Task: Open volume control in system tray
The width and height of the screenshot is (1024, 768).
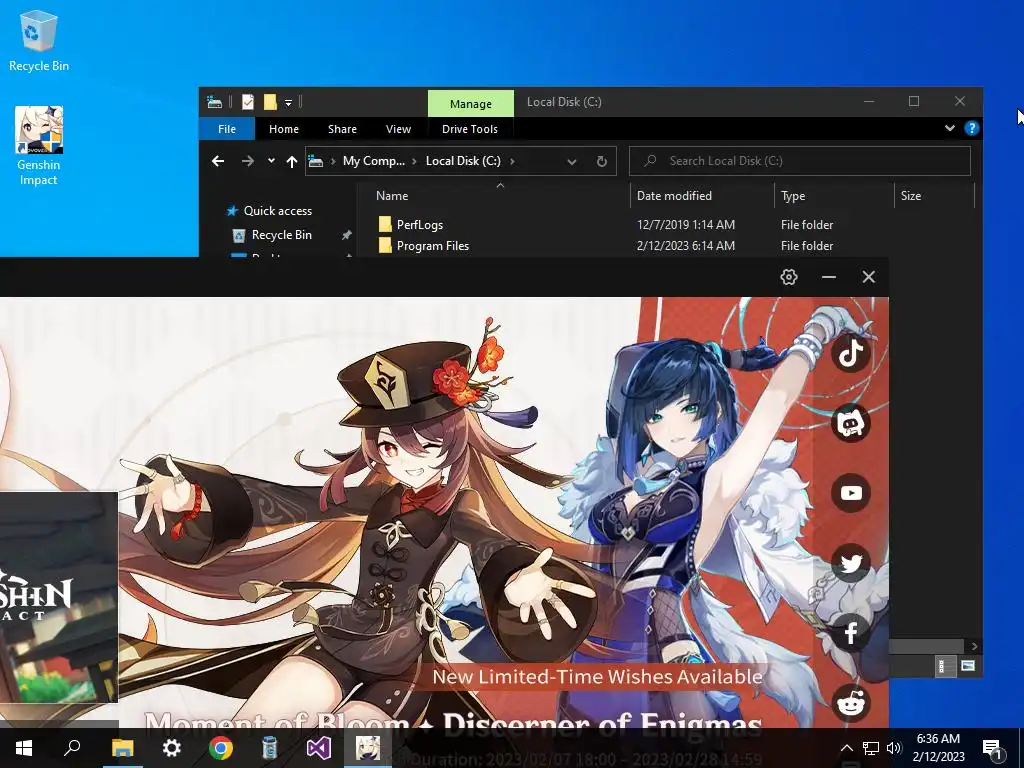Action: tap(894, 748)
